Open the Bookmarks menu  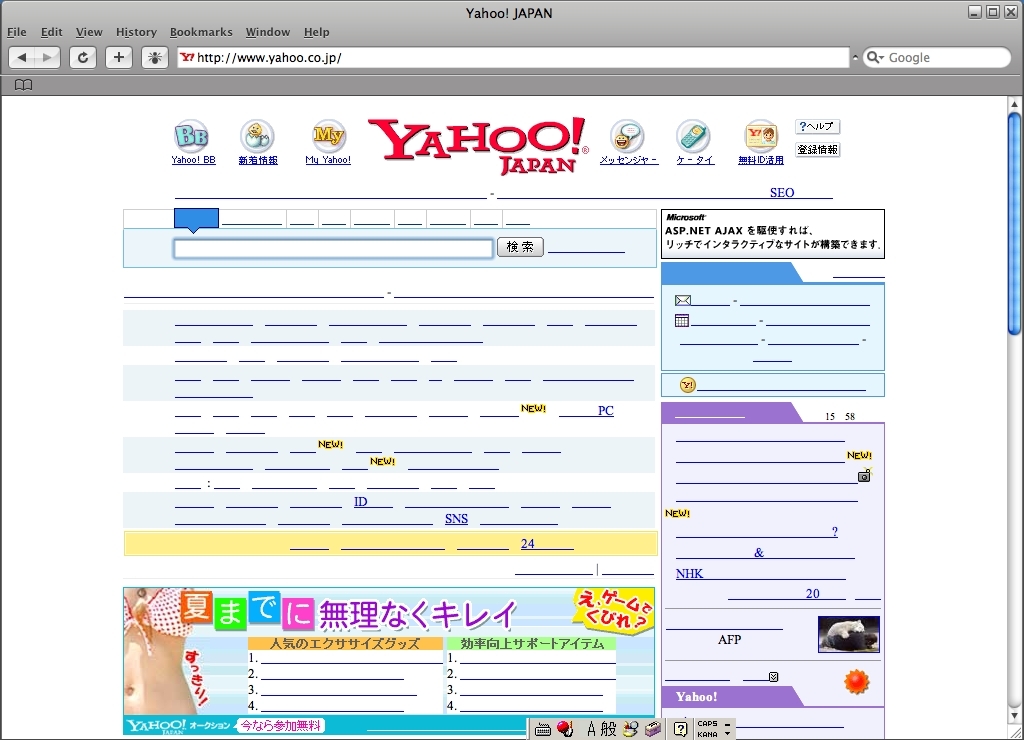click(x=201, y=32)
